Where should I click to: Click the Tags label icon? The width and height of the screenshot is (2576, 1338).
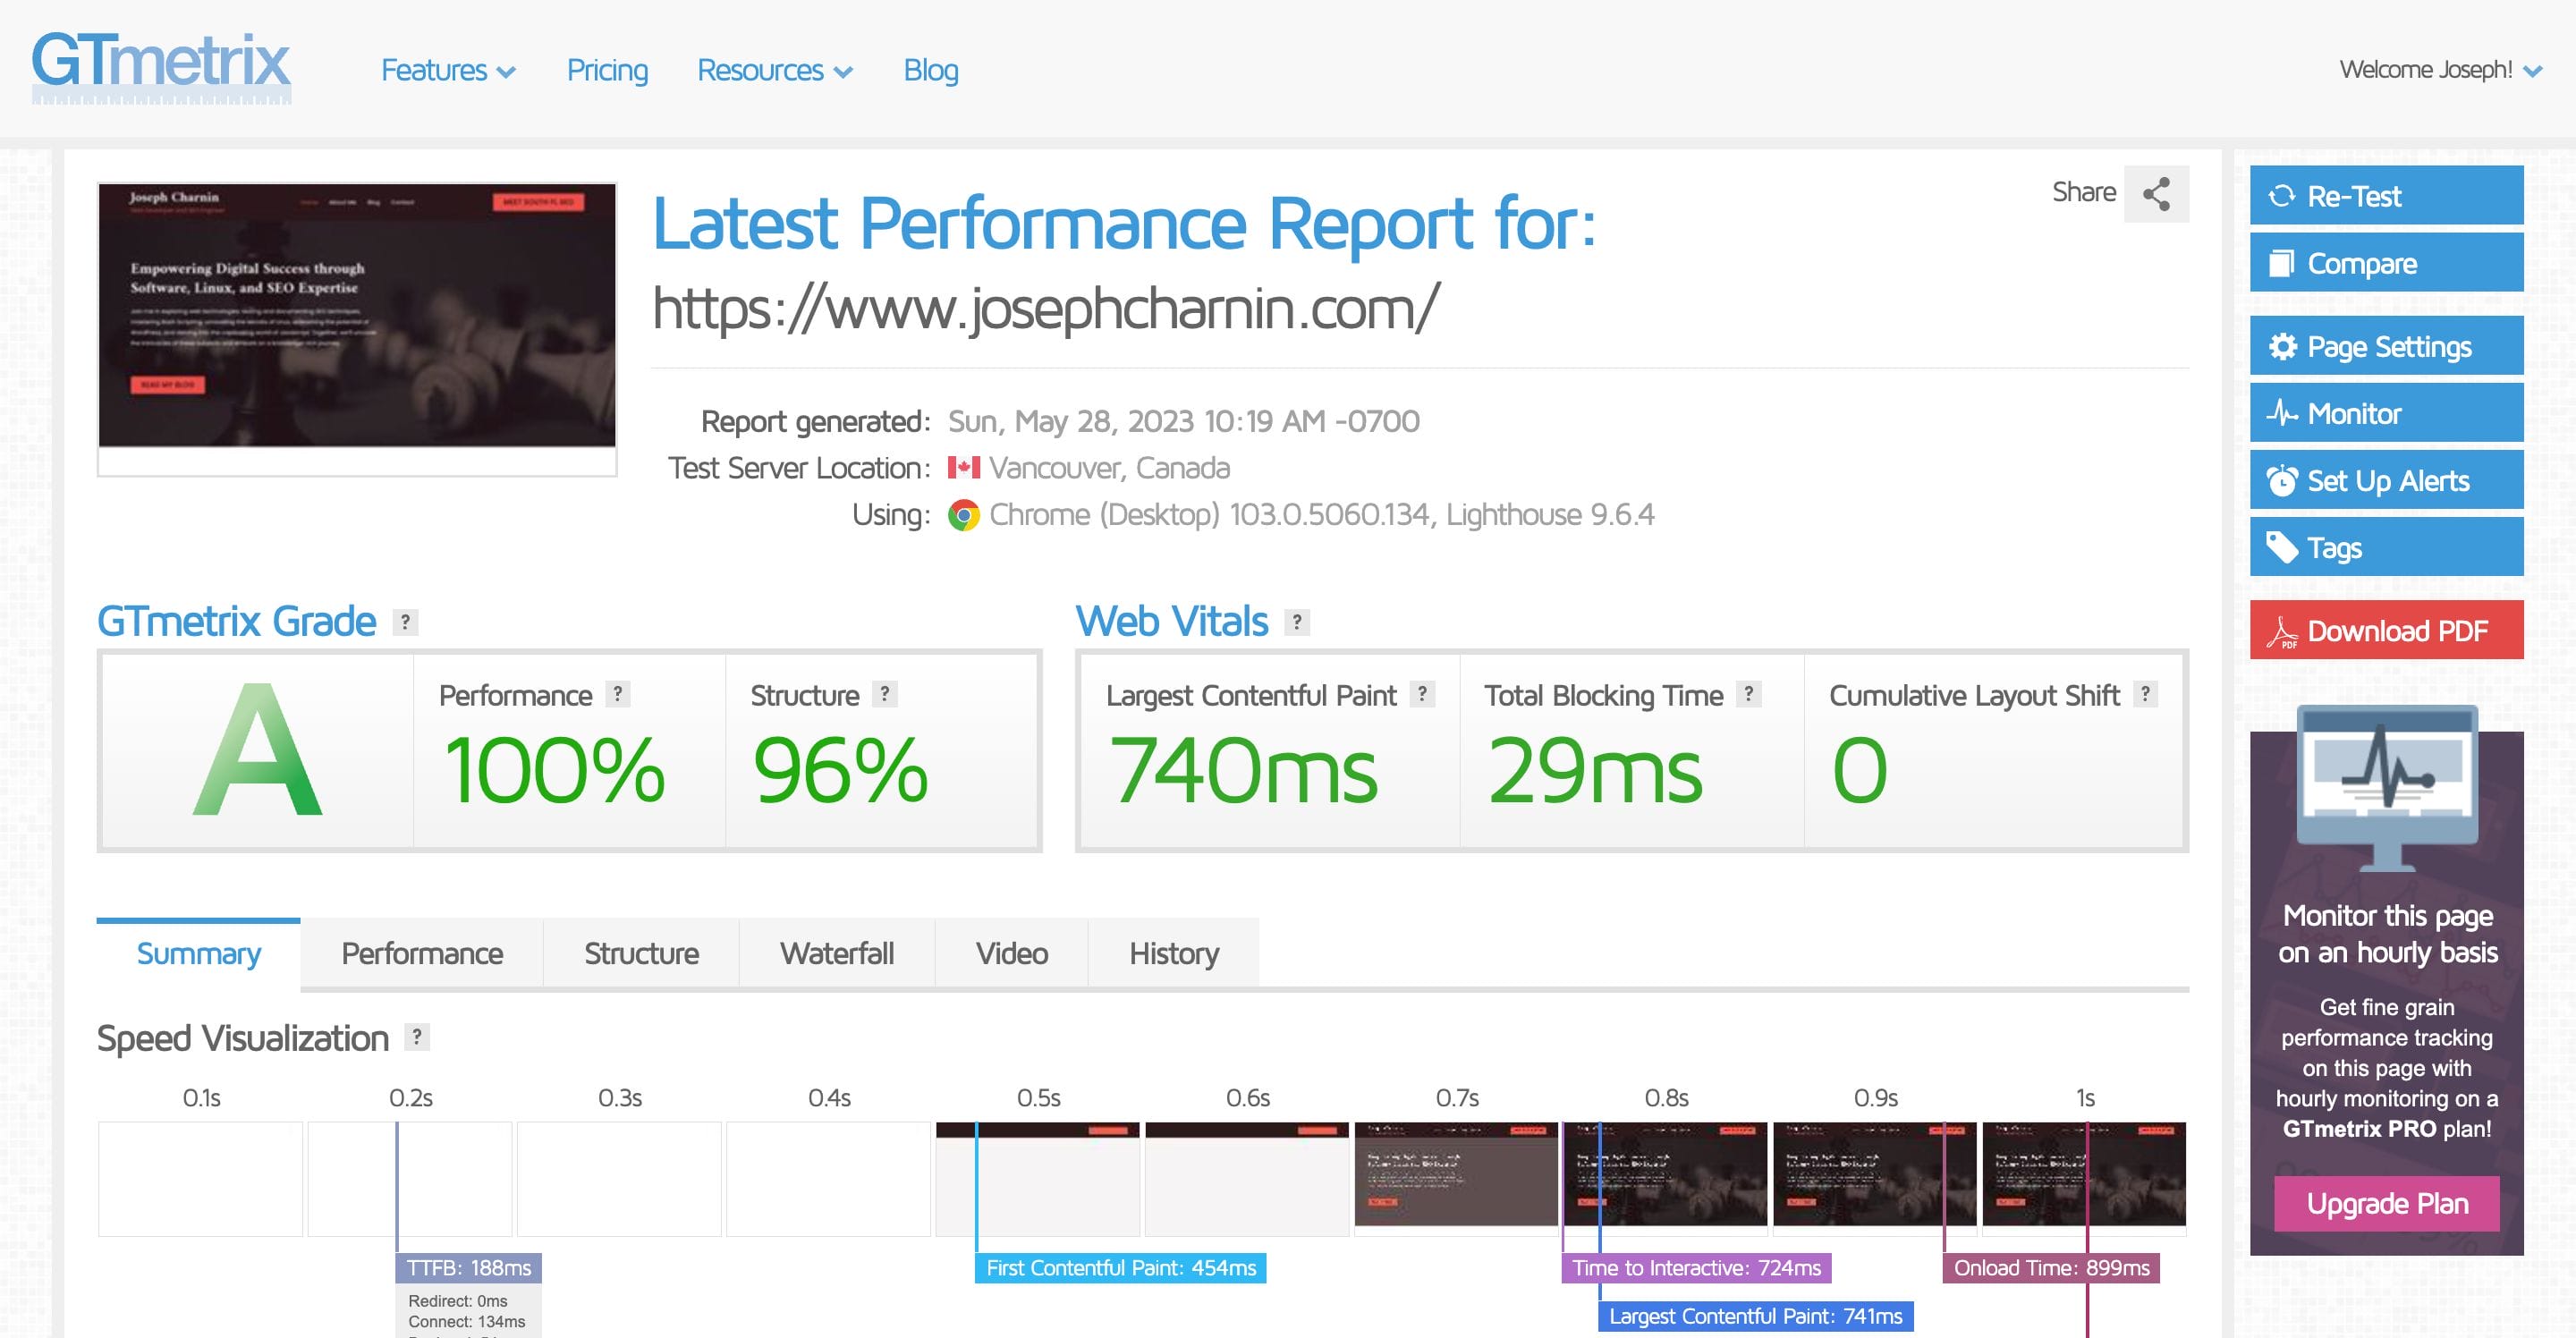point(2283,547)
